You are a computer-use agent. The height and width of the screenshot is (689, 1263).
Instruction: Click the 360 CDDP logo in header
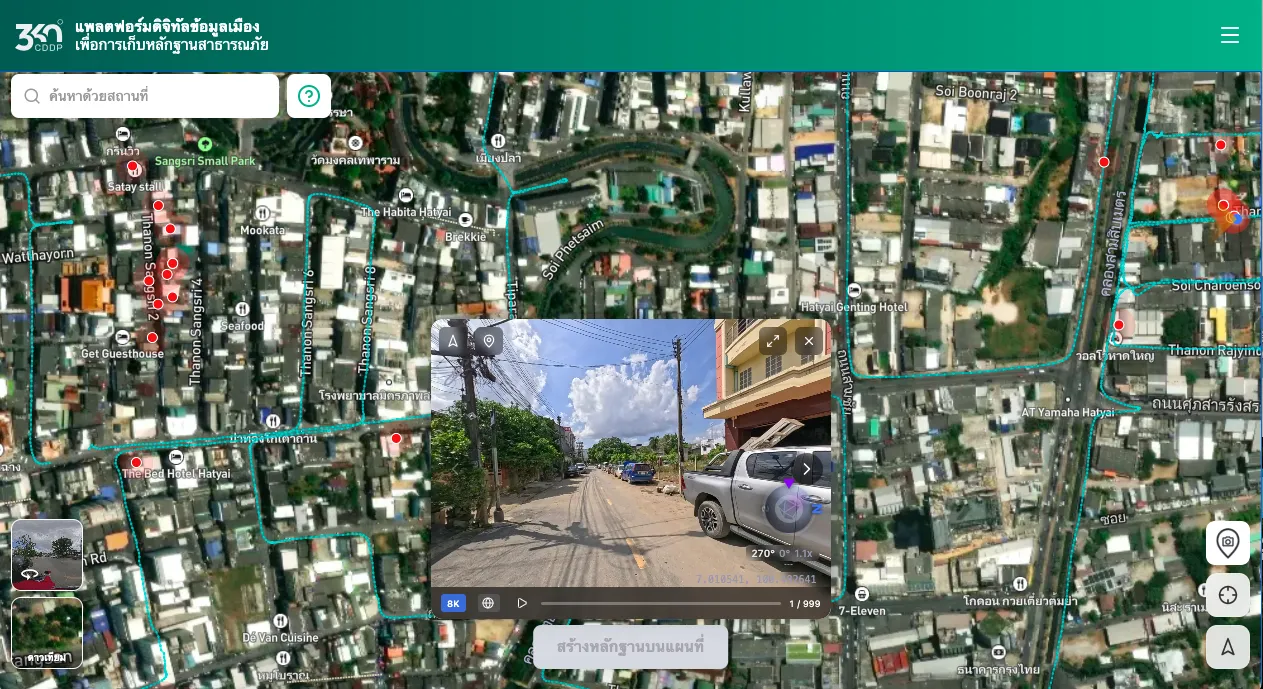[x=38, y=36]
